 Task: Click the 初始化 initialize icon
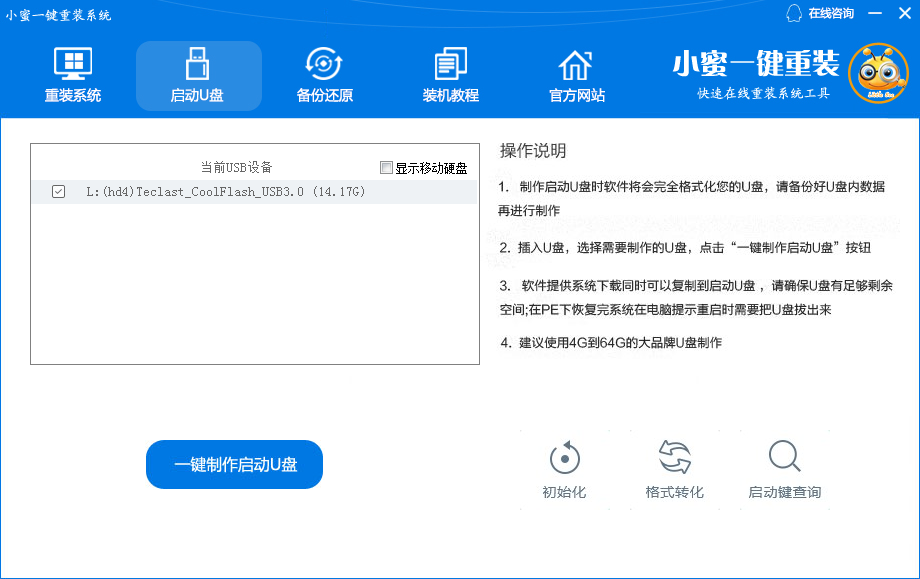pyautogui.click(x=564, y=459)
